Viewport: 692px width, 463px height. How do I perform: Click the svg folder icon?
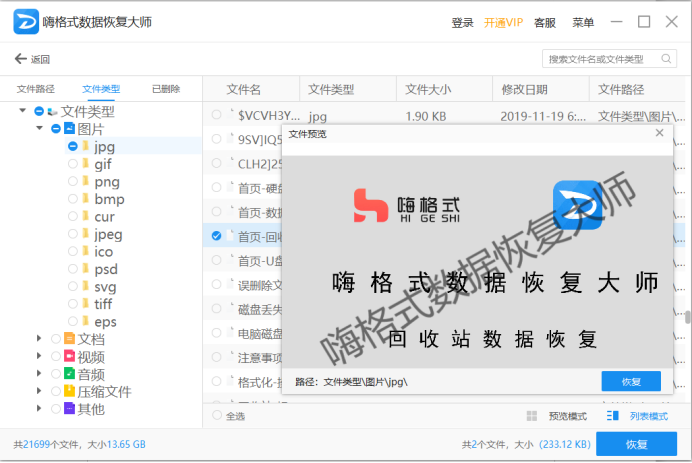coord(86,286)
